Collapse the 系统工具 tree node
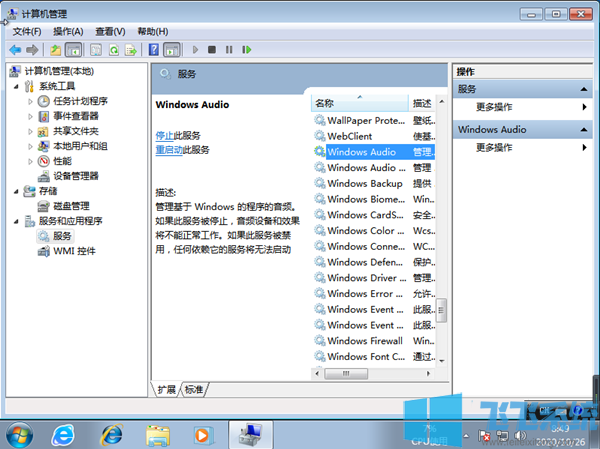 pos(16,87)
